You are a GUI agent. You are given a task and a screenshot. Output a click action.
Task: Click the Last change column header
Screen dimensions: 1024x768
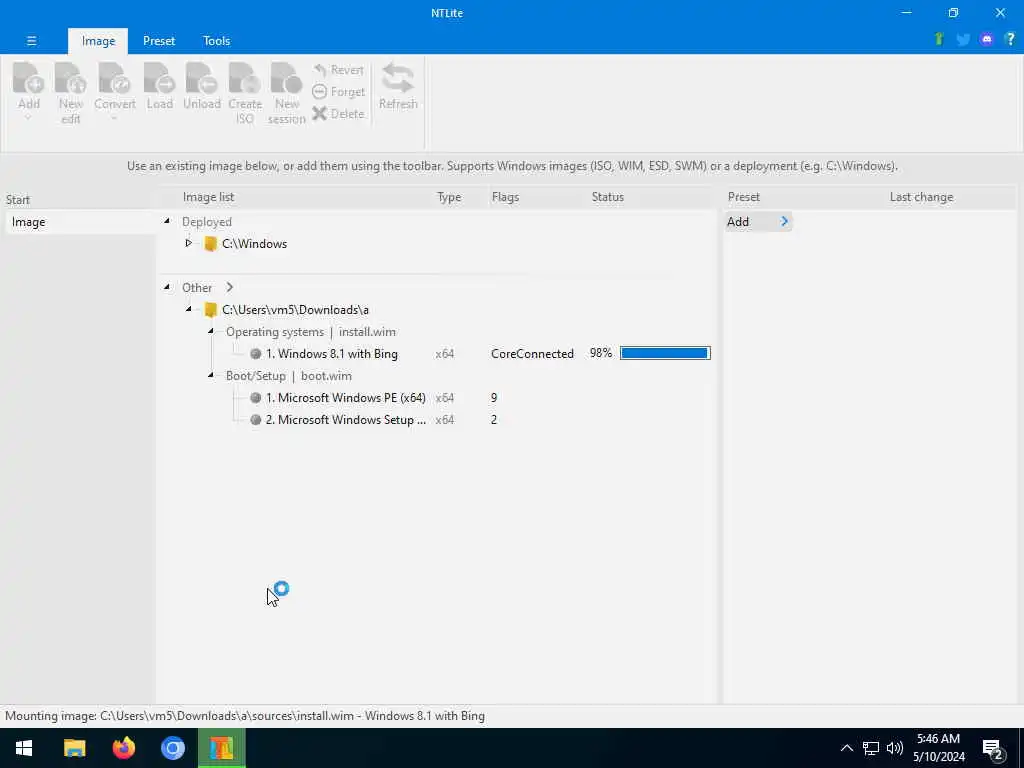tap(921, 197)
